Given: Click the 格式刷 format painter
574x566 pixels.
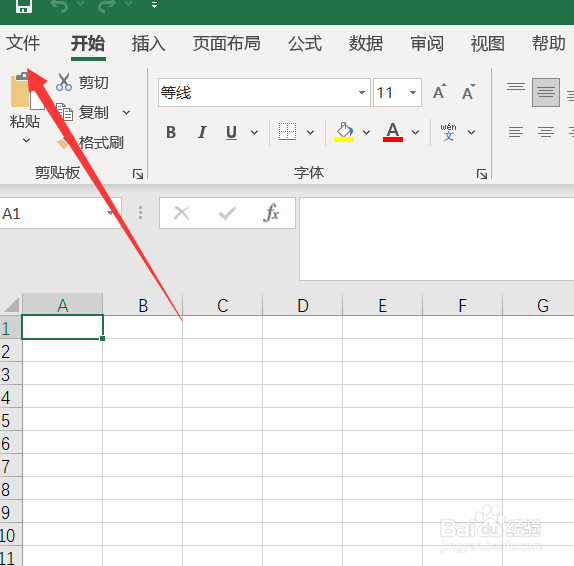Looking at the screenshot, I should [90, 142].
